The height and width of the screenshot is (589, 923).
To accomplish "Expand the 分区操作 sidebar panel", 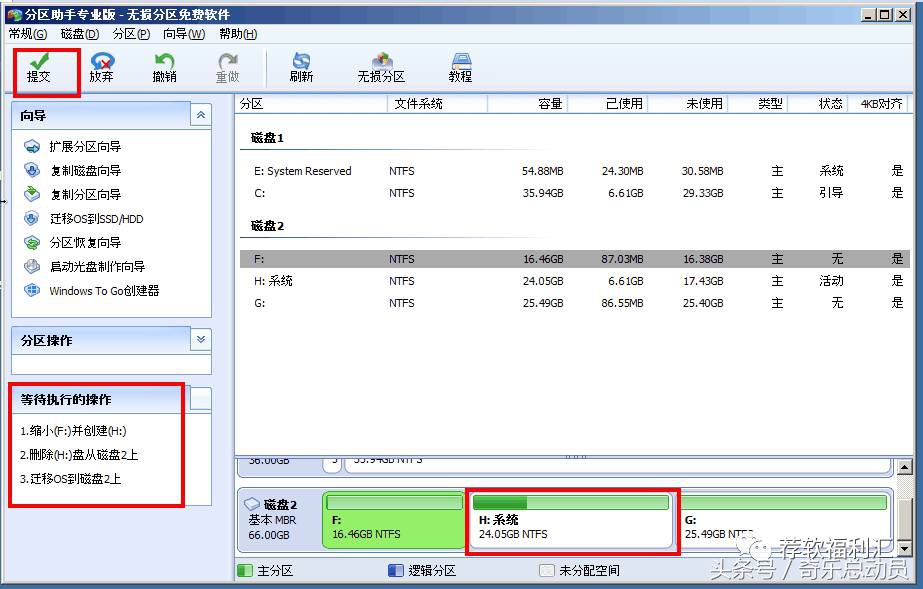I will 201,340.
